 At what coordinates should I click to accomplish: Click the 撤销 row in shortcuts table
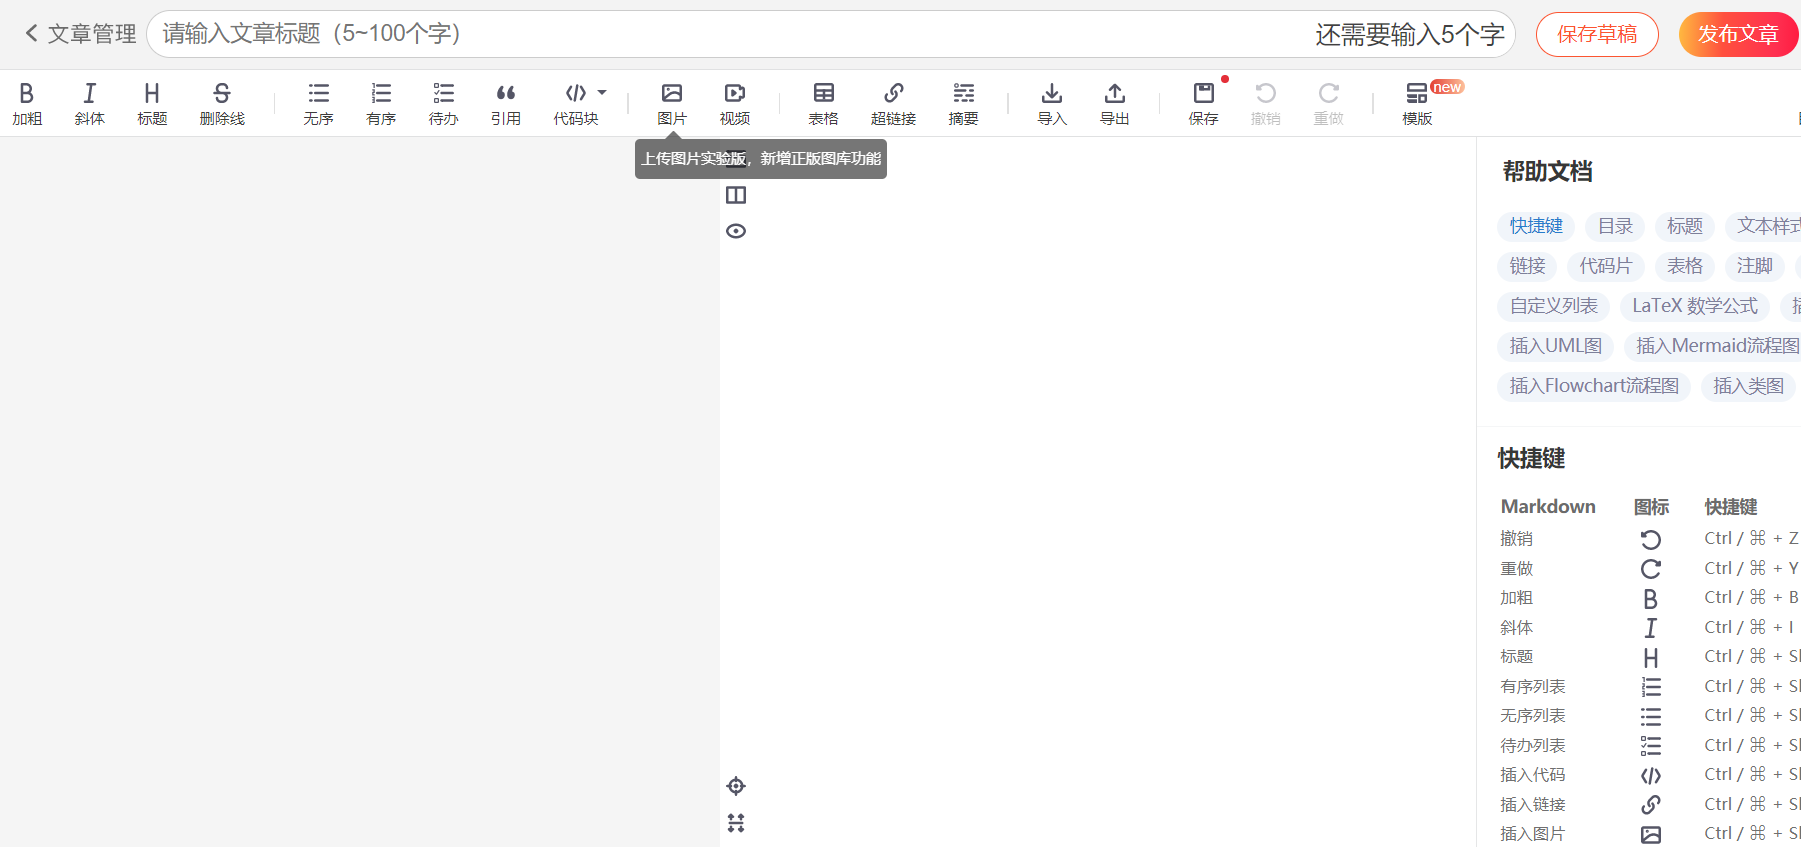1649,538
